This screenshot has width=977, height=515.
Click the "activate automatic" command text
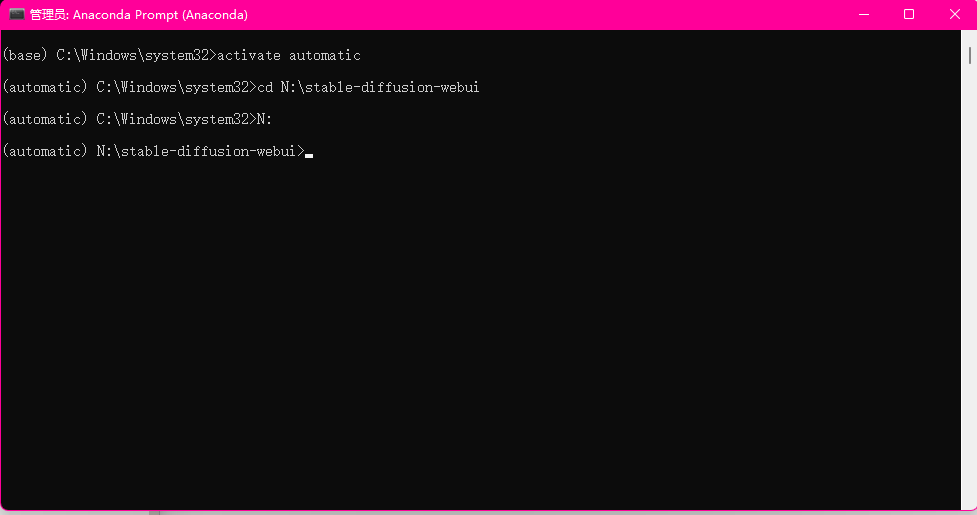click(x=288, y=55)
